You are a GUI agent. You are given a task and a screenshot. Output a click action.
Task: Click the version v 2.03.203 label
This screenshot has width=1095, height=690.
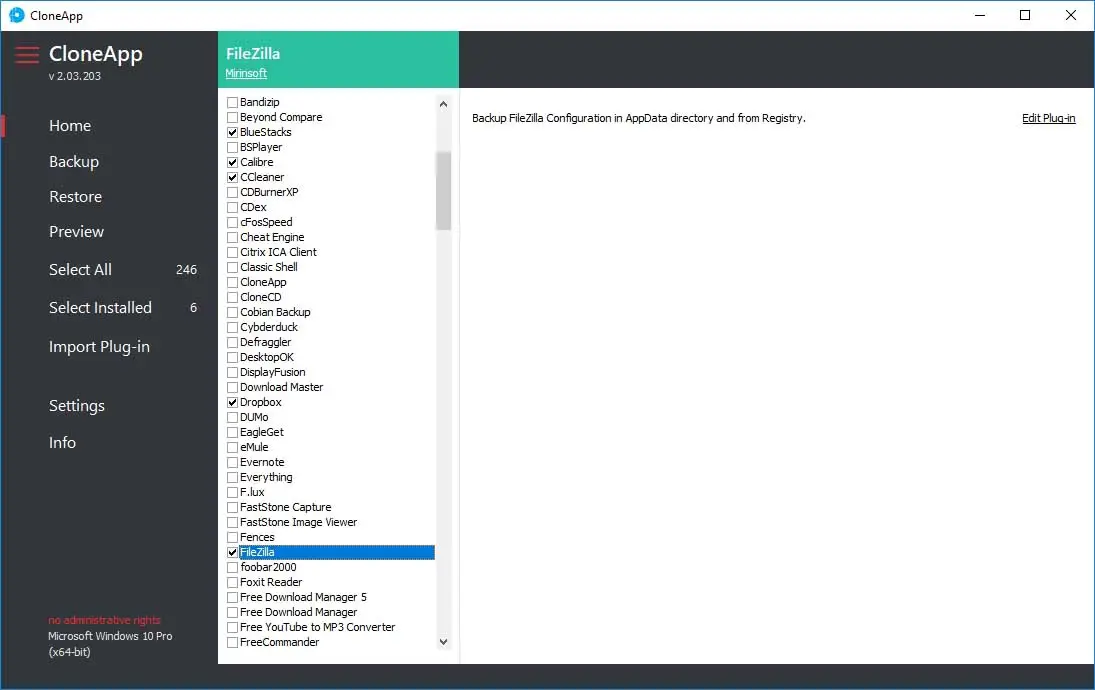[x=75, y=76]
